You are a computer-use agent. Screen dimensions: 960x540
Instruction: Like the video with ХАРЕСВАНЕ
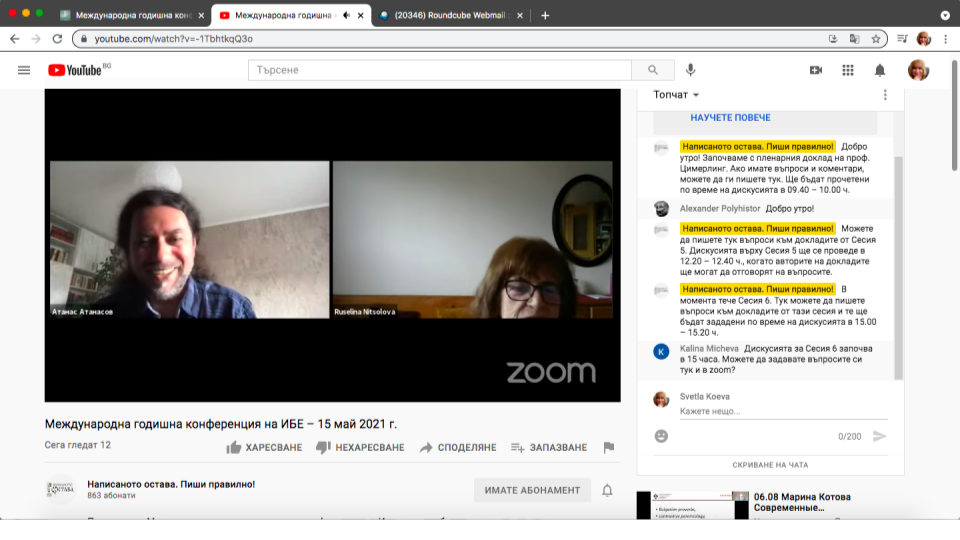click(x=264, y=447)
